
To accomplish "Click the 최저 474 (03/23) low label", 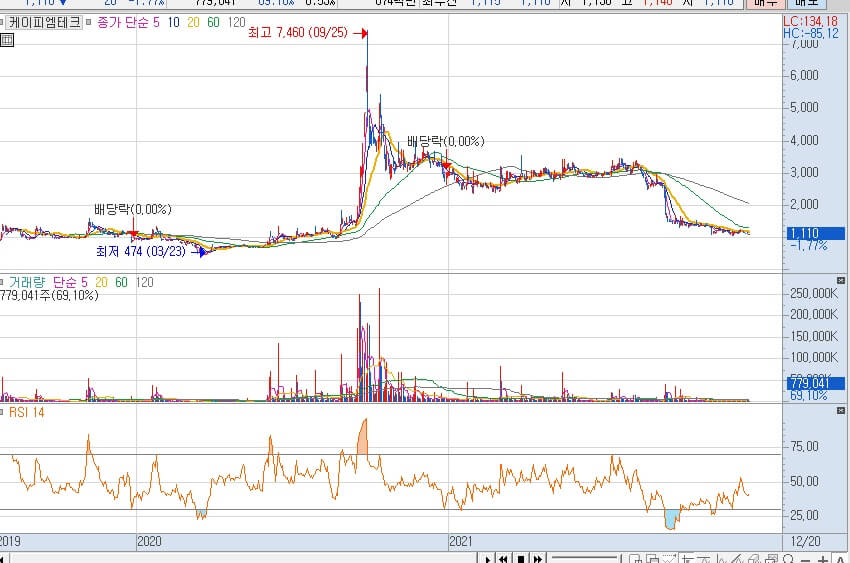I will pos(141,251).
